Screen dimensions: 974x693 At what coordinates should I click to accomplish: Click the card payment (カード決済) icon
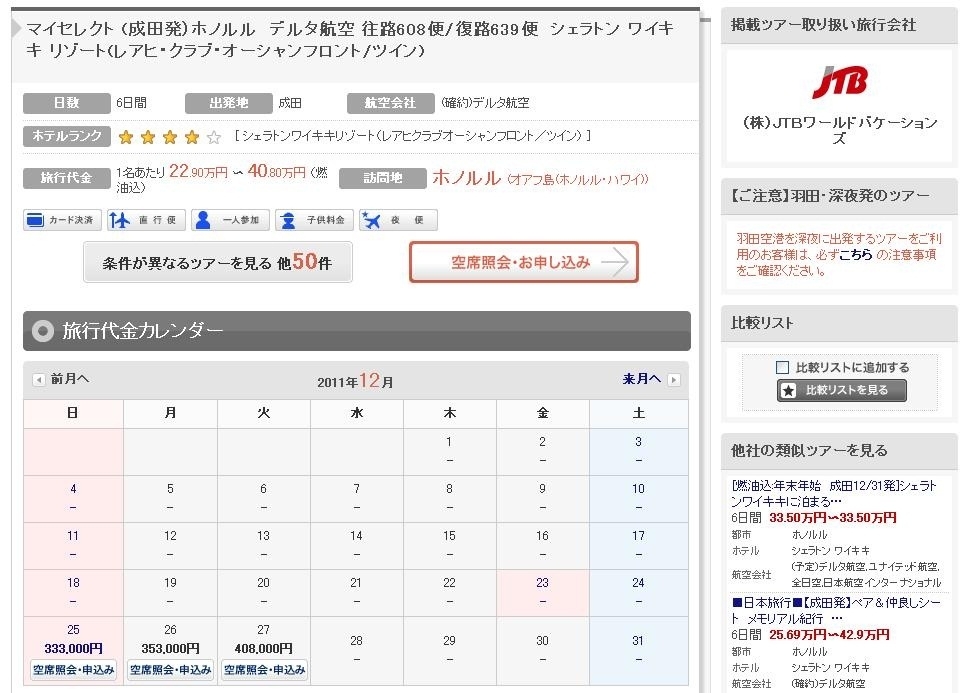[x=62, y=220]
